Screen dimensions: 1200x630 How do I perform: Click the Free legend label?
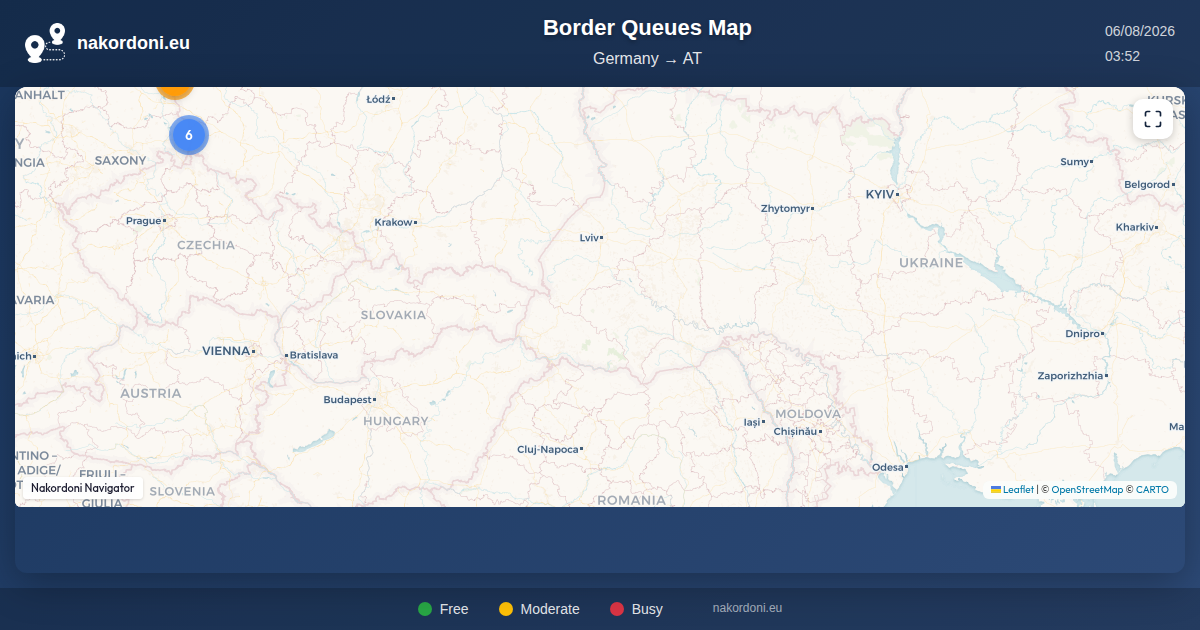454,609
